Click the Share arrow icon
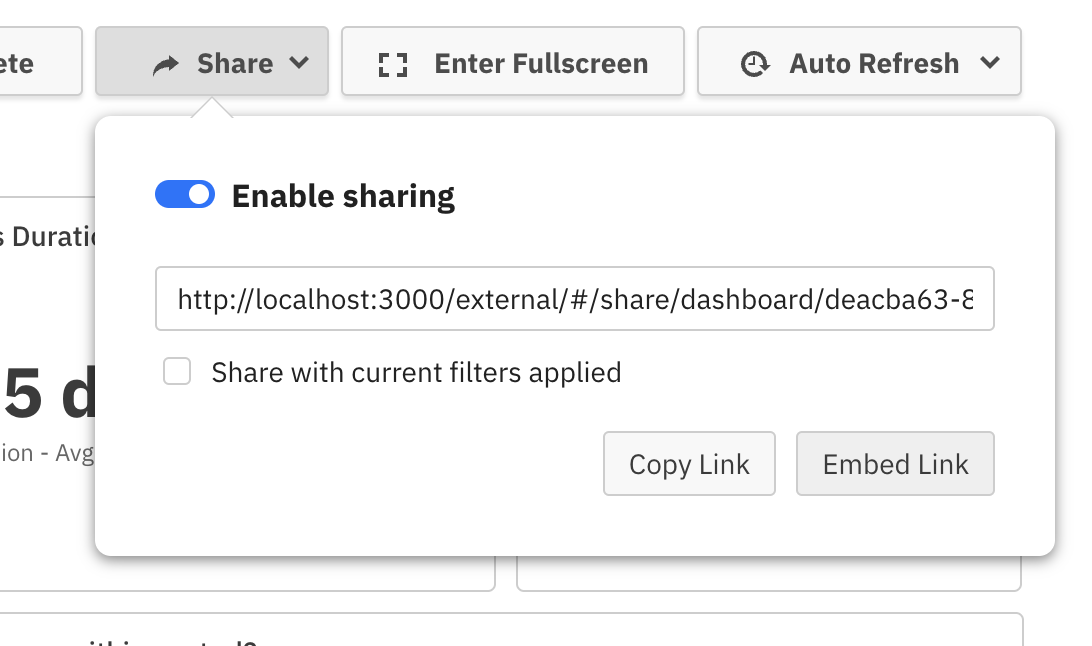1092x646 pixels. tap(166, 65)
